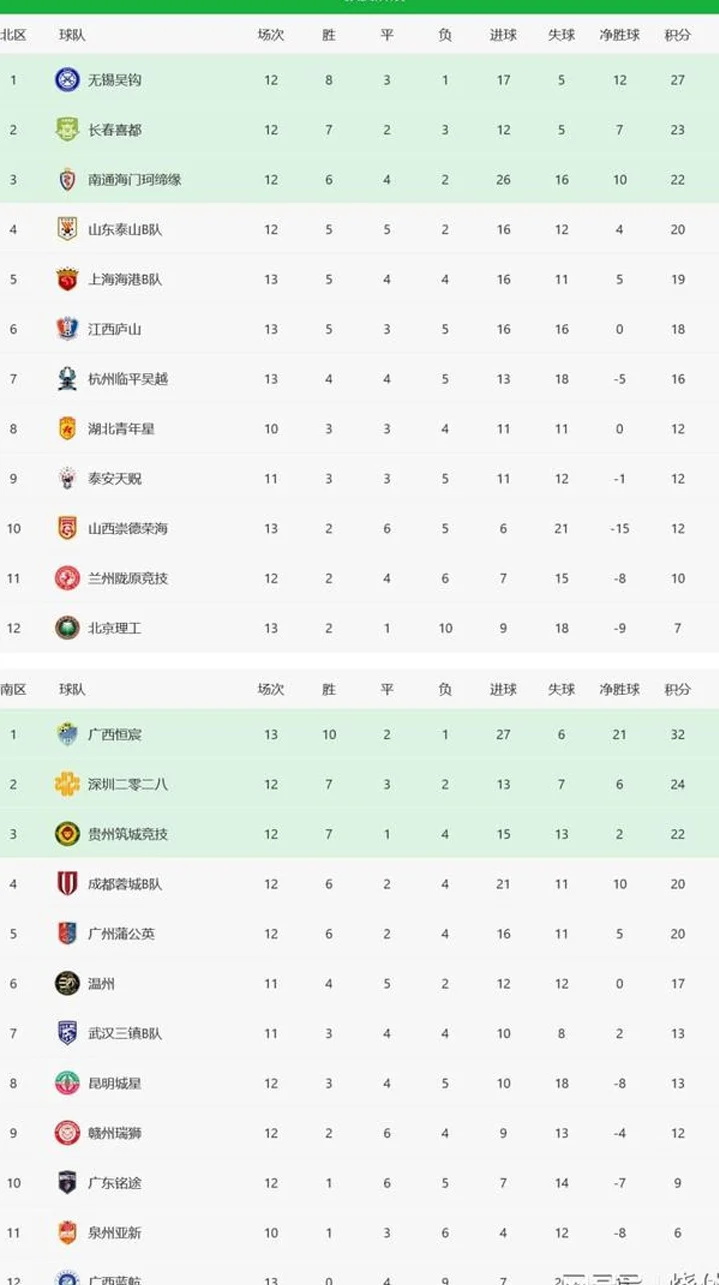Screen dimensions: 719x1285
Task: Click the 昆明城星 team badge
Action: coord(67,1083)
